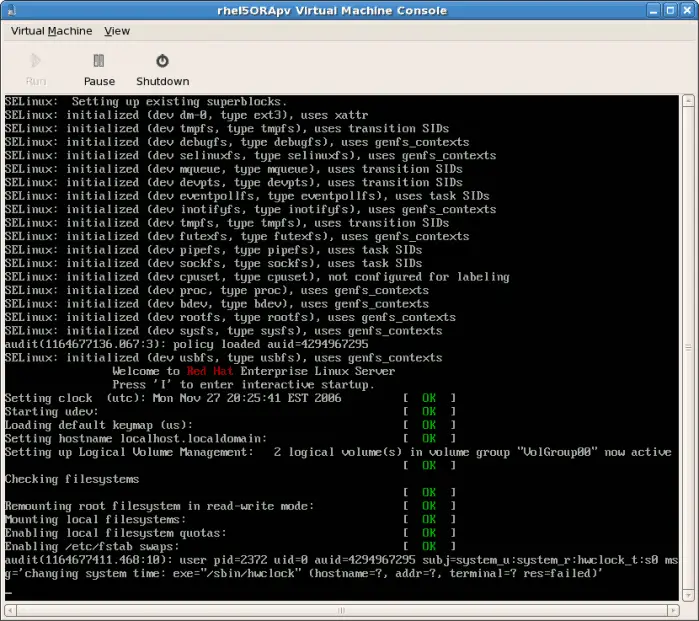Click the green OK beside 'Starting udev'
The height and width of the screenshot is (621, 699).
tap(429, 411)
